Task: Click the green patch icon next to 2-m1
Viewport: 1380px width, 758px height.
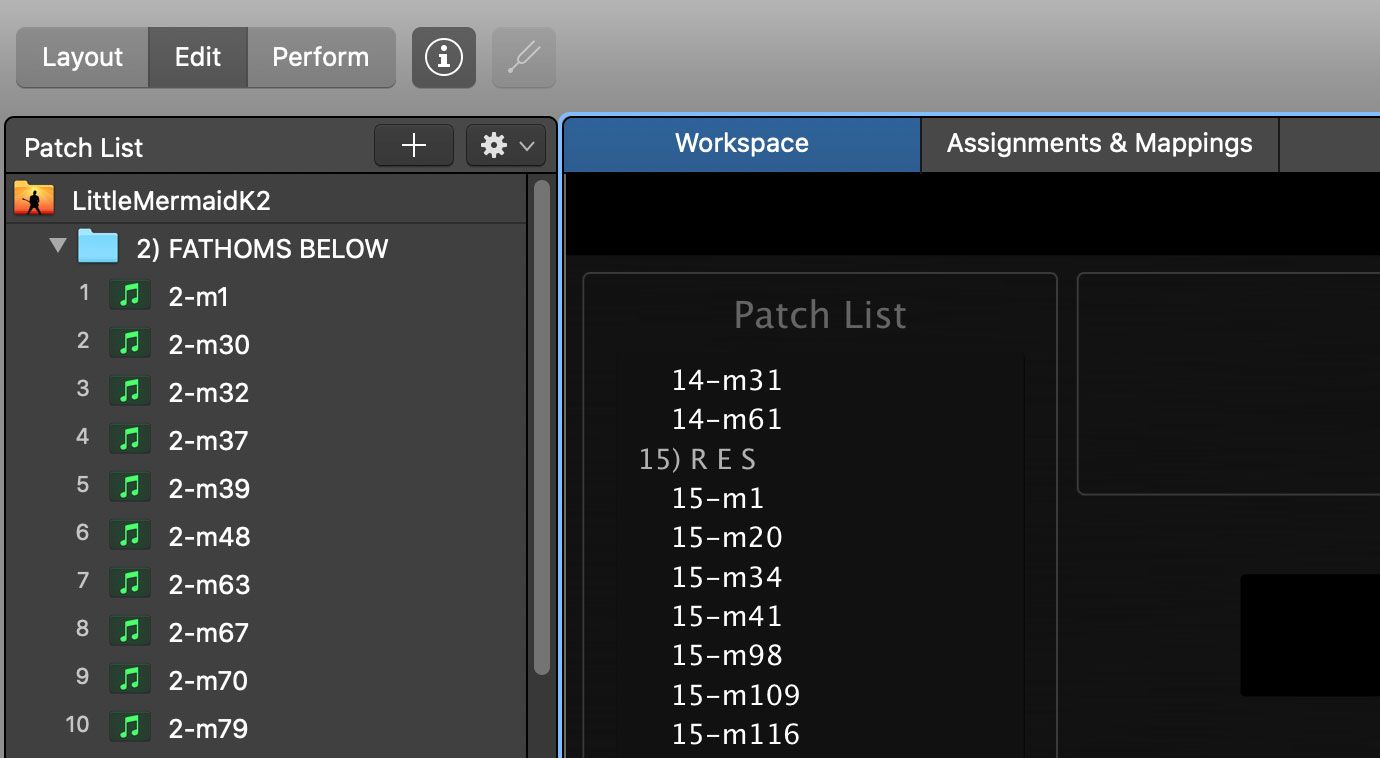Action: [130, 295]
